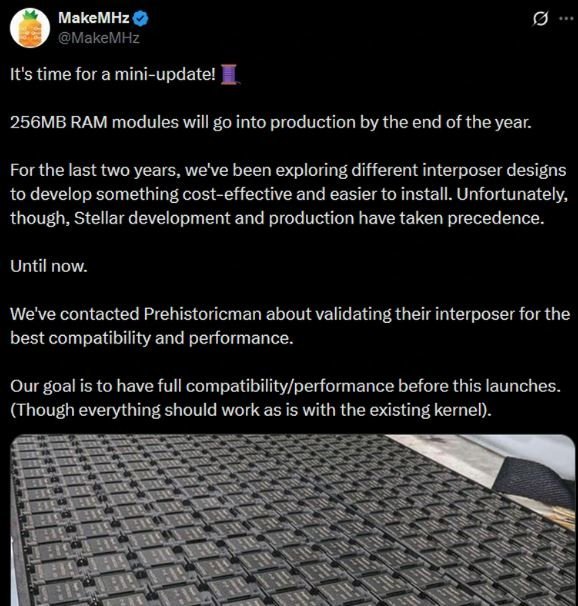Click the purple thread spool emoji

click(x=230, y=74)
